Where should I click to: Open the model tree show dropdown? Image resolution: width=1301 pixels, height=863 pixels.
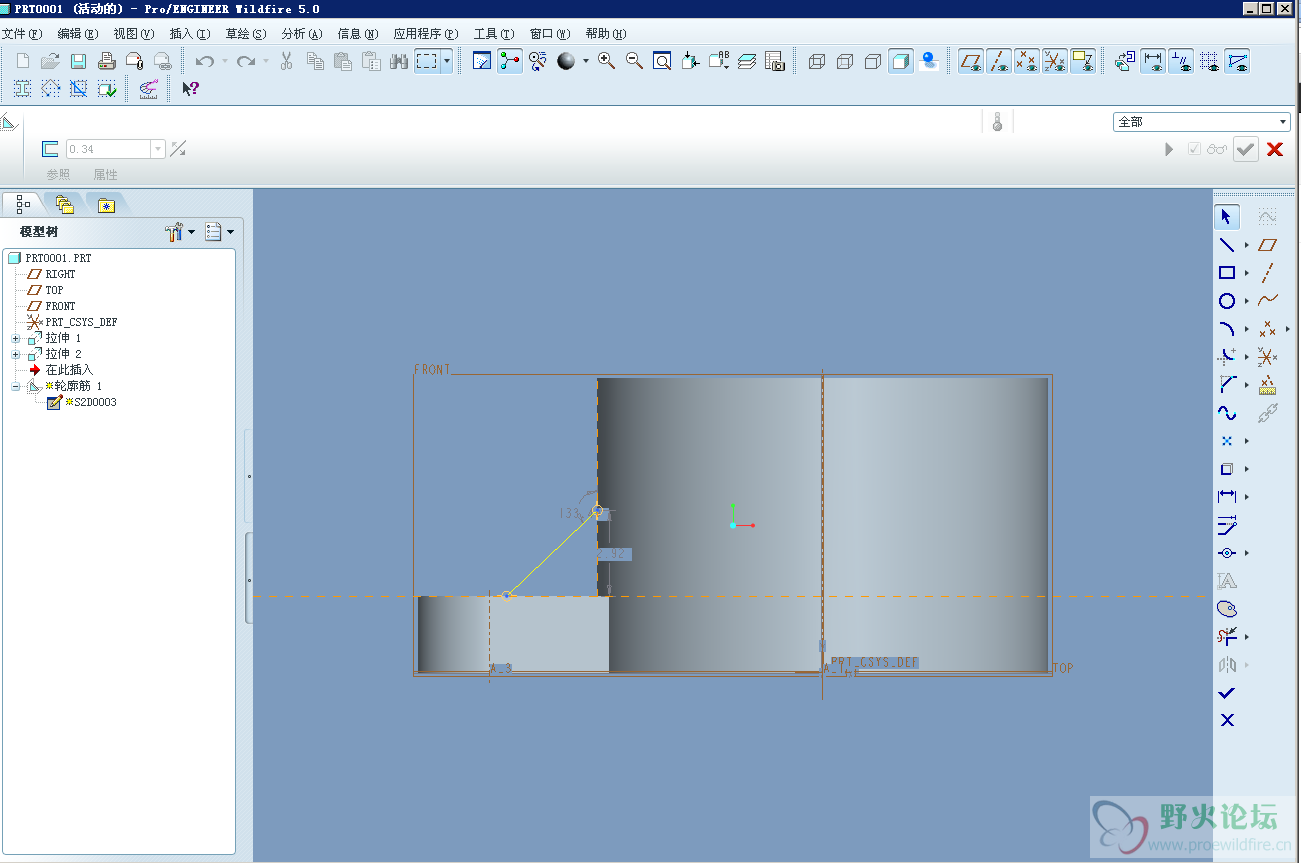pyautogui.click(x=219, y=232)
